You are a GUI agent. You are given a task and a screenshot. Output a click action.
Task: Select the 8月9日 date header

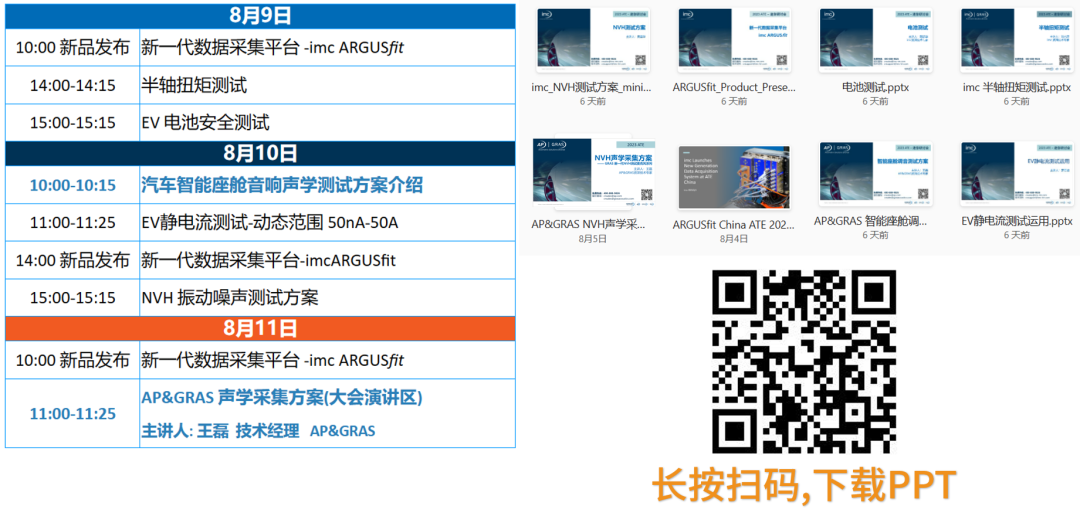coord(260,15)
